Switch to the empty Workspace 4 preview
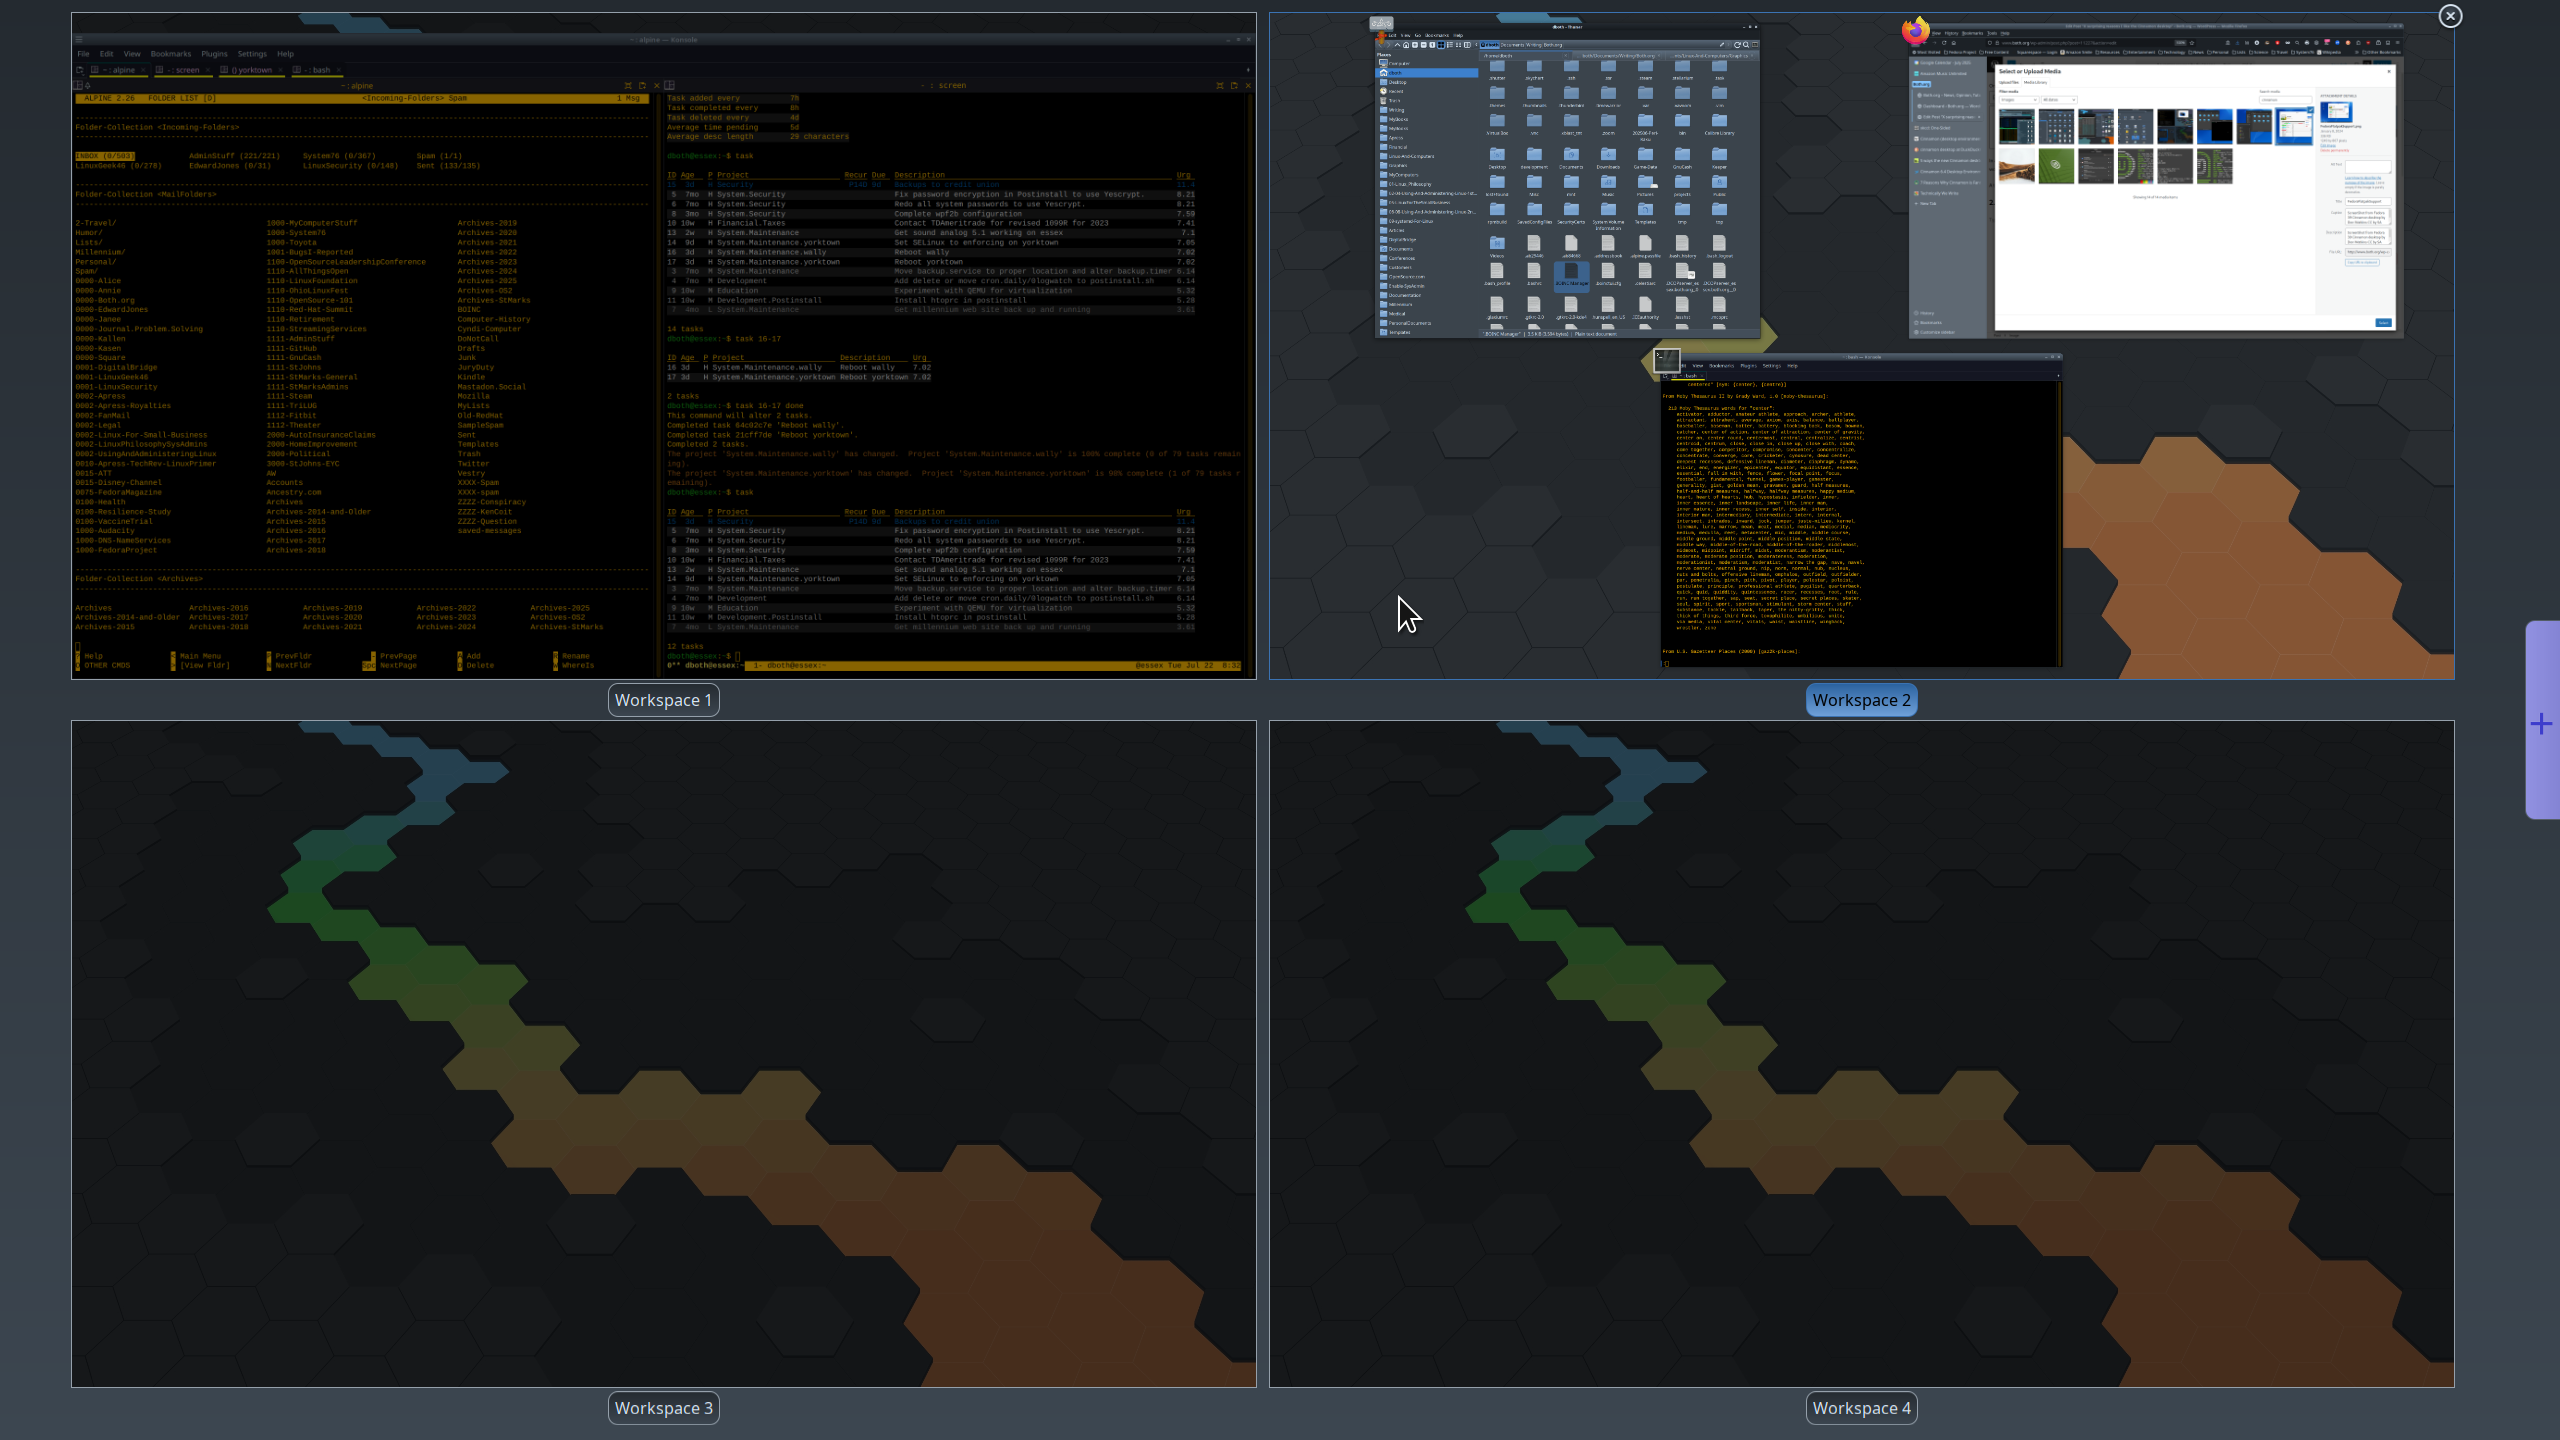The image size is (2560, 1440). 1861,1054
